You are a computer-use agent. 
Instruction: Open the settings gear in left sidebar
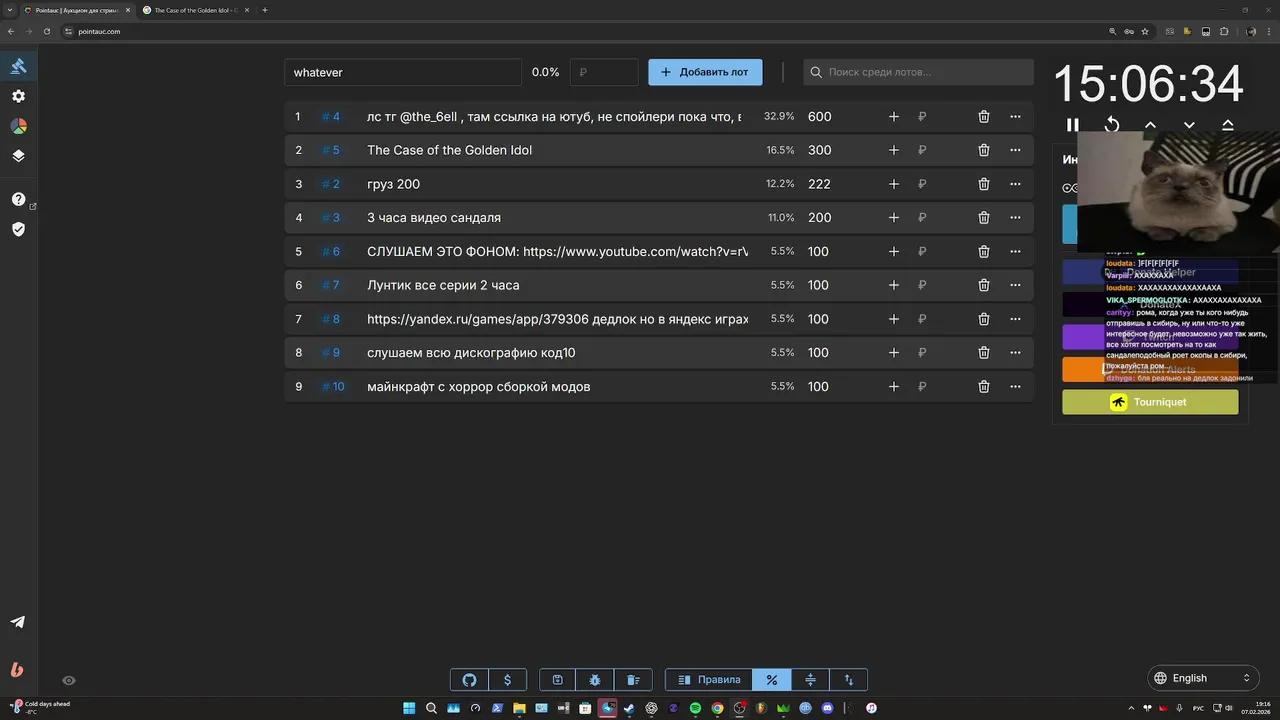[x=18, y=96]
